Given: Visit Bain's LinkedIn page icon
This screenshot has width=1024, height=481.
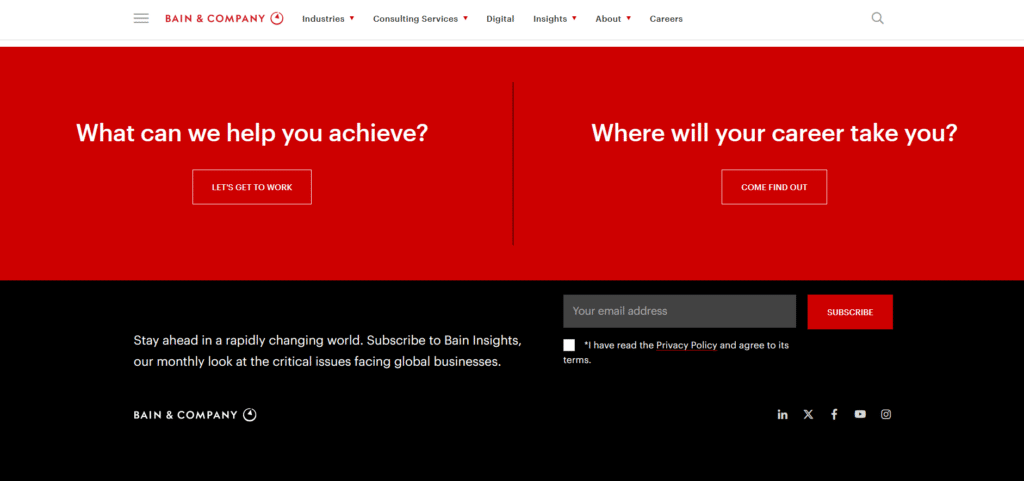Looking at the screenshot, I should [x=782, y=414].
